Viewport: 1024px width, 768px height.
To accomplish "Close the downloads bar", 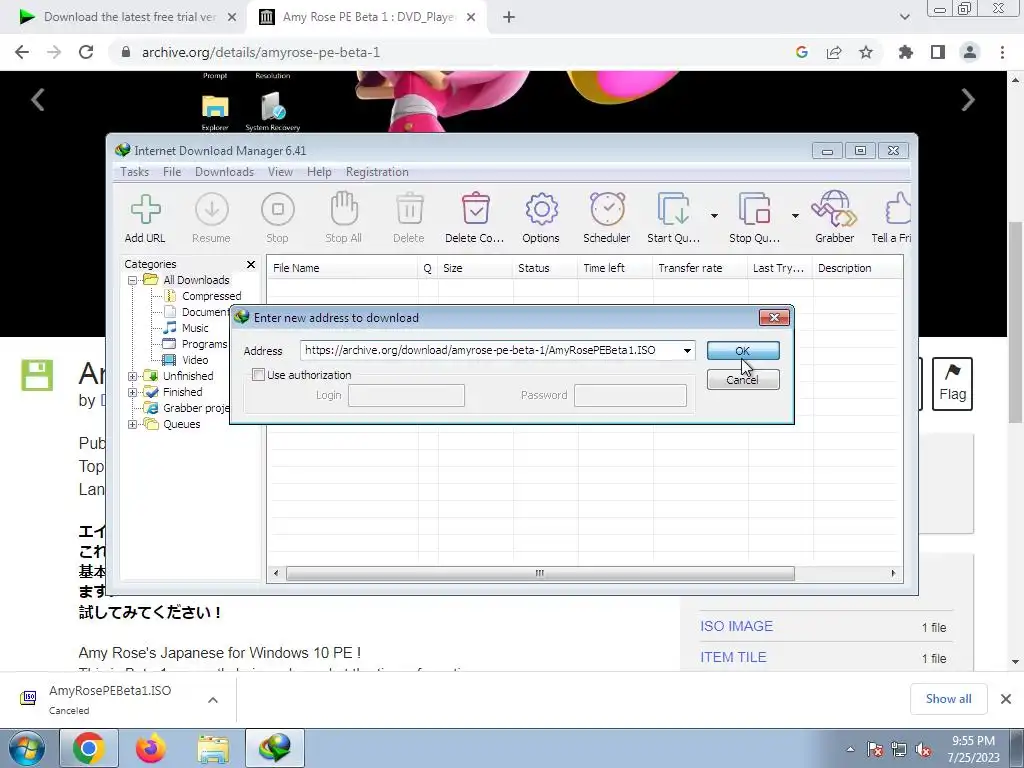I will (x=1006, y=699).
